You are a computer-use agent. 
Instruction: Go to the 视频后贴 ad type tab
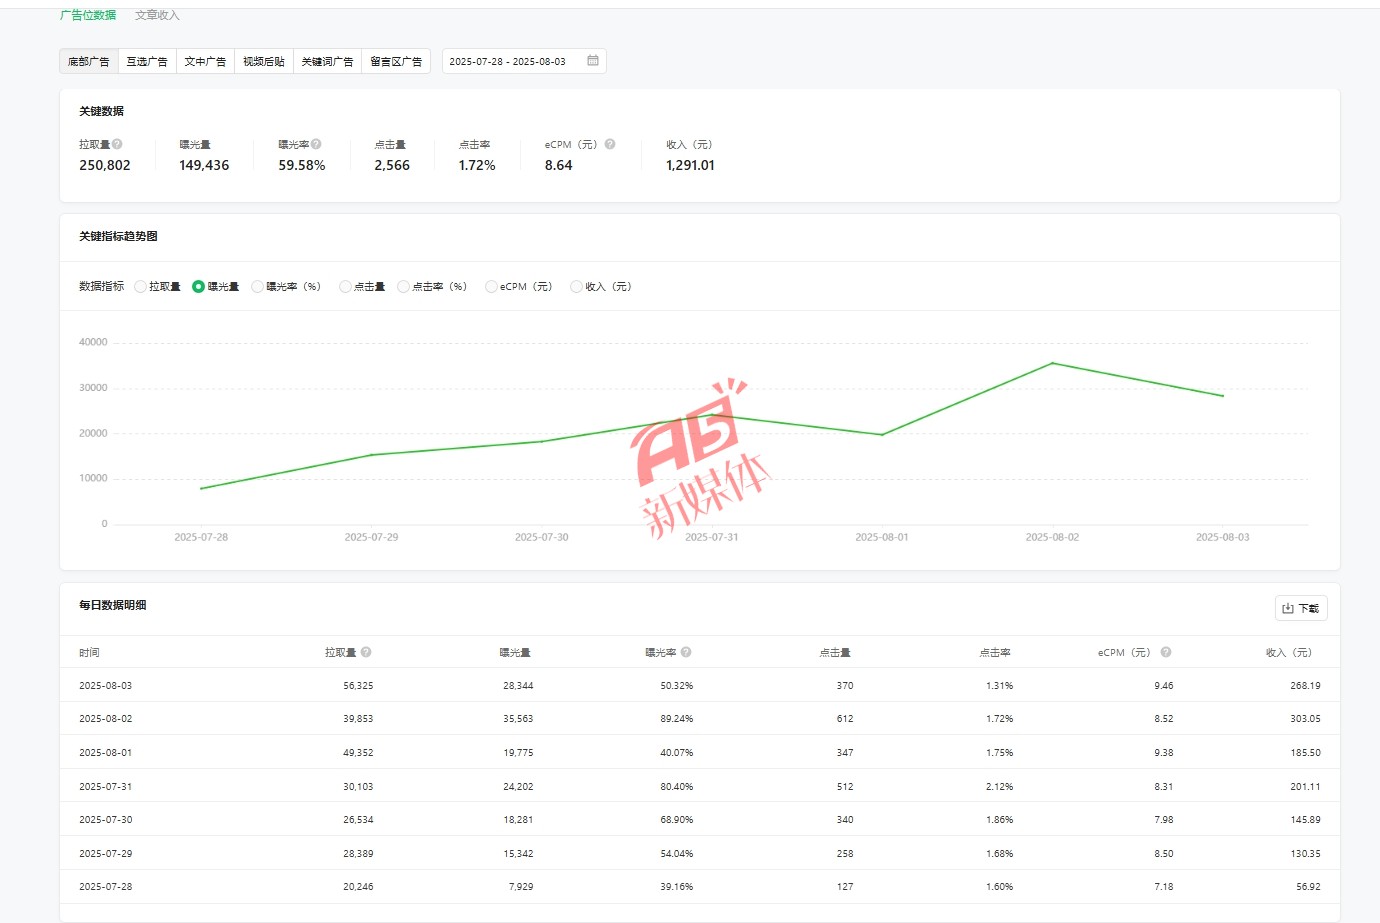(x=264, y=61)
